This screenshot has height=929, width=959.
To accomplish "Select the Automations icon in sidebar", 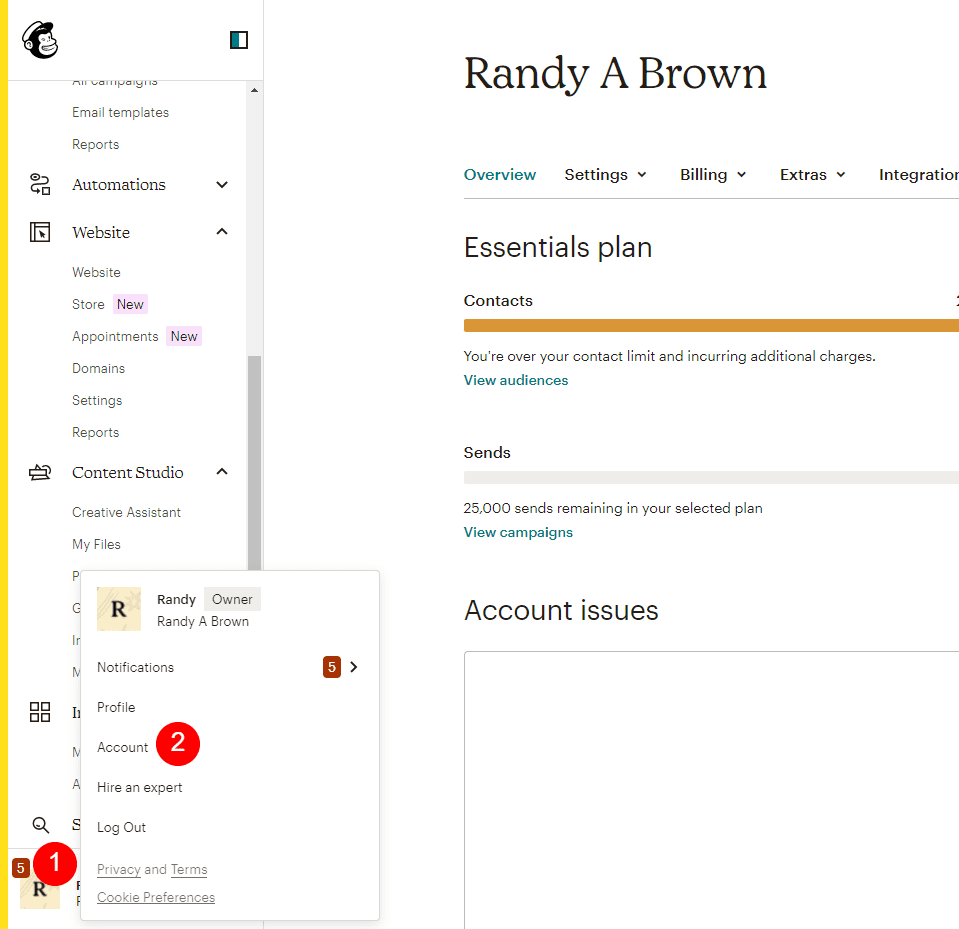I will [40, 184].
